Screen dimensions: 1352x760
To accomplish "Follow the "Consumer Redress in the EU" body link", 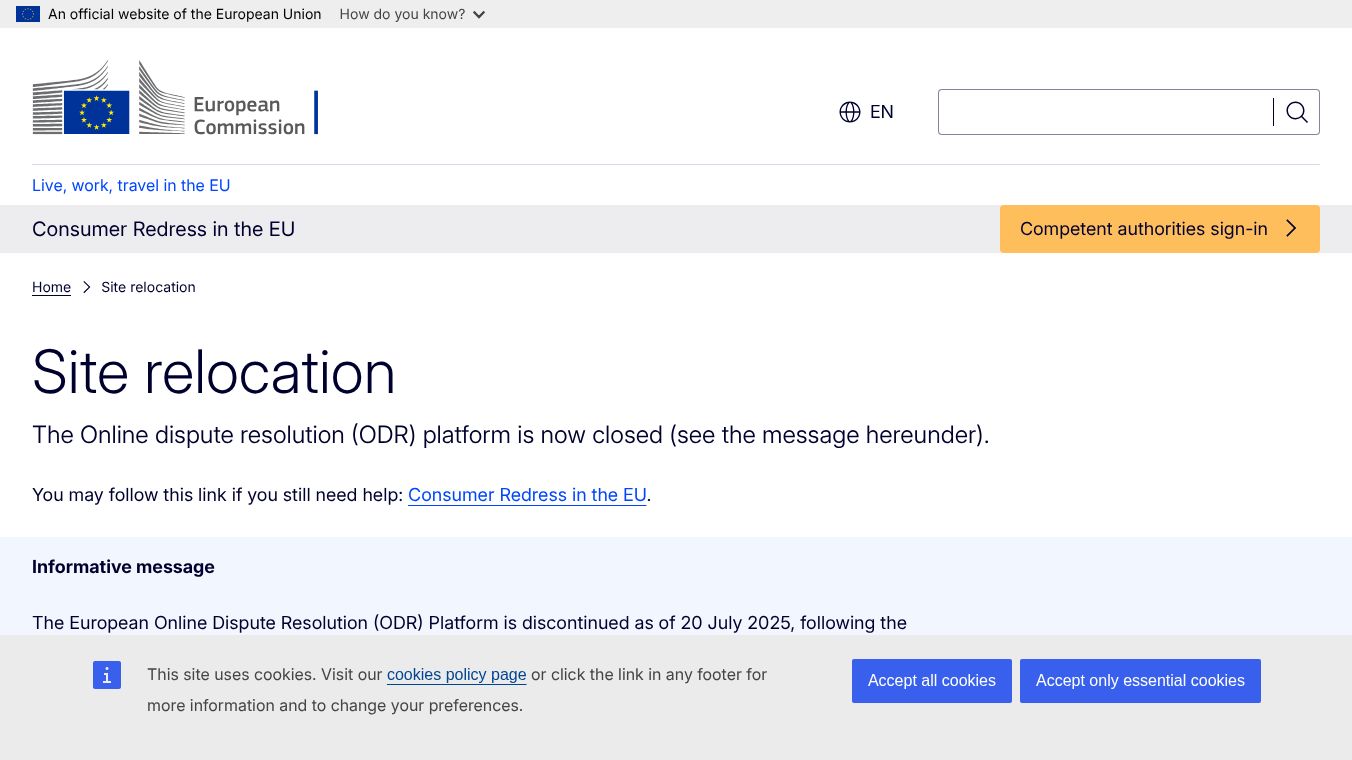I will (x=527, y=495).
